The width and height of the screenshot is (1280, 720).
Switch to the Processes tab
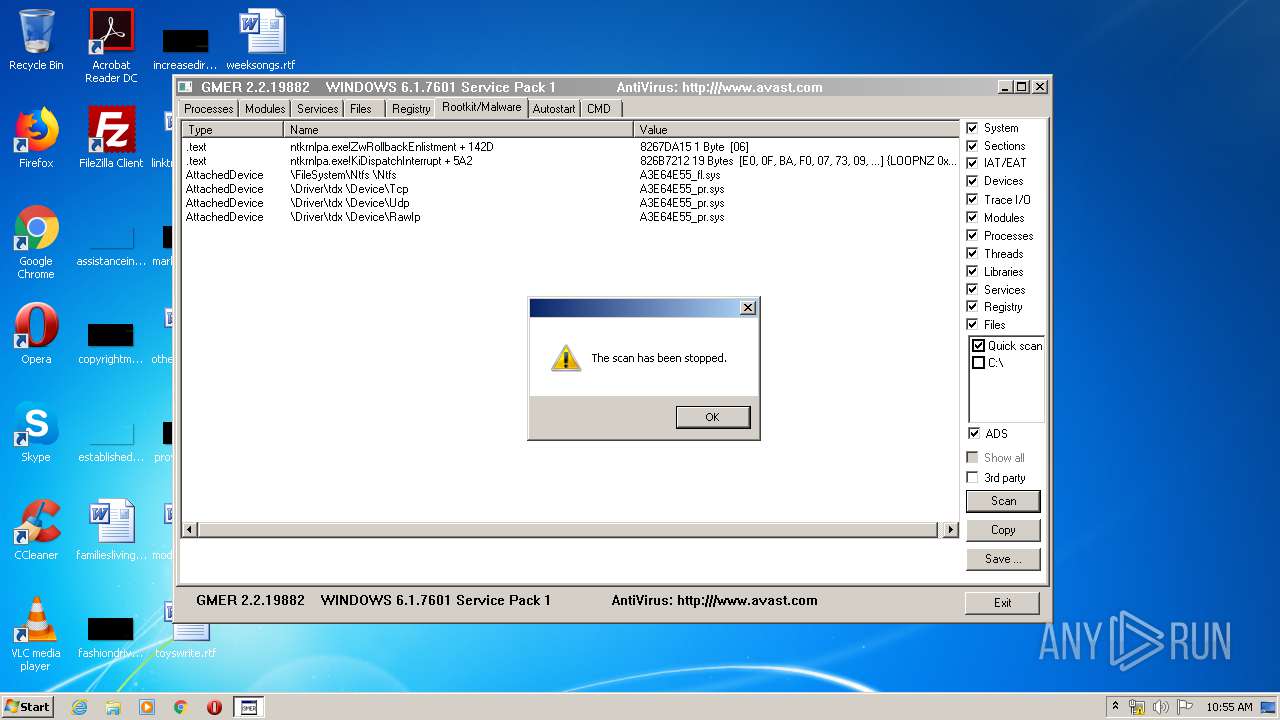(x=209, y=109)
